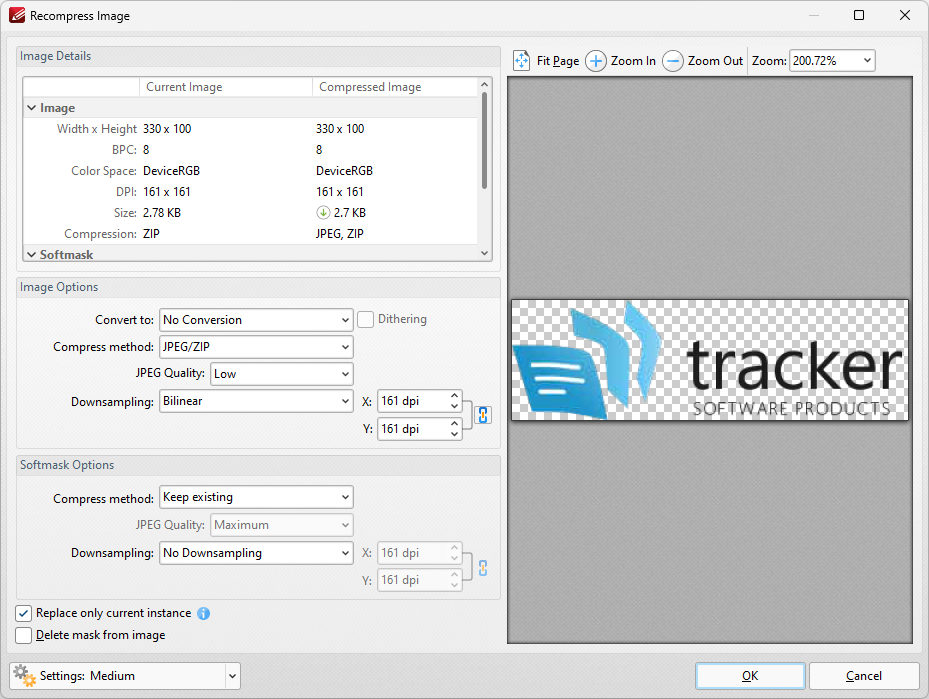Open the Convert to dropdown

[256, 320]
